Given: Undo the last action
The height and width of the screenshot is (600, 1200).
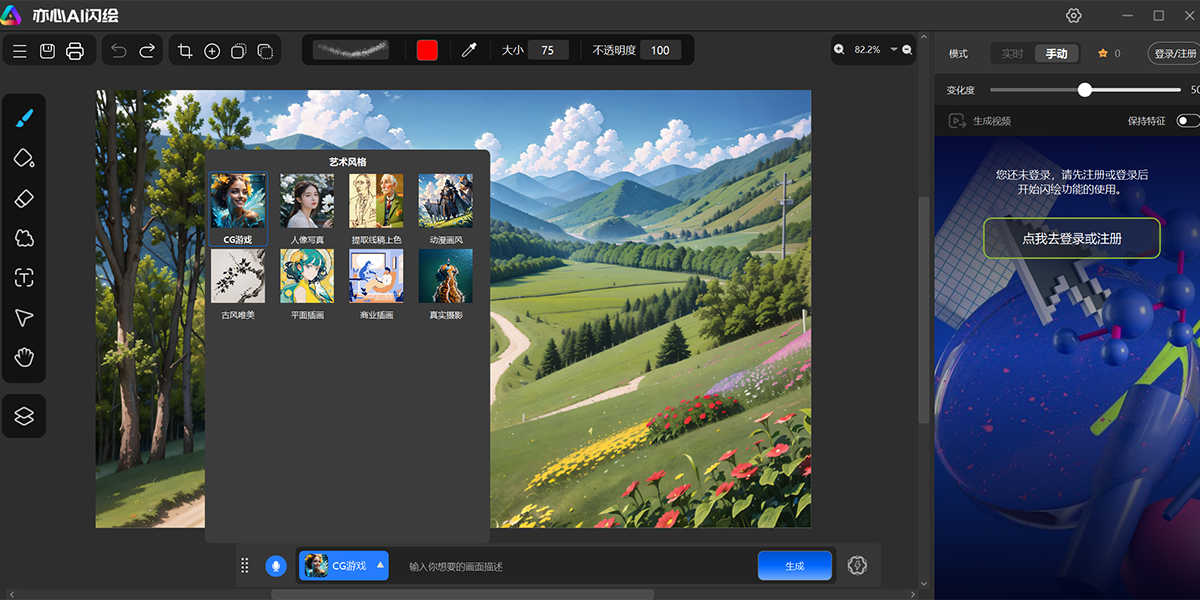Looking at the screenshot, I should pyautogui.click(x=119, y=51).
